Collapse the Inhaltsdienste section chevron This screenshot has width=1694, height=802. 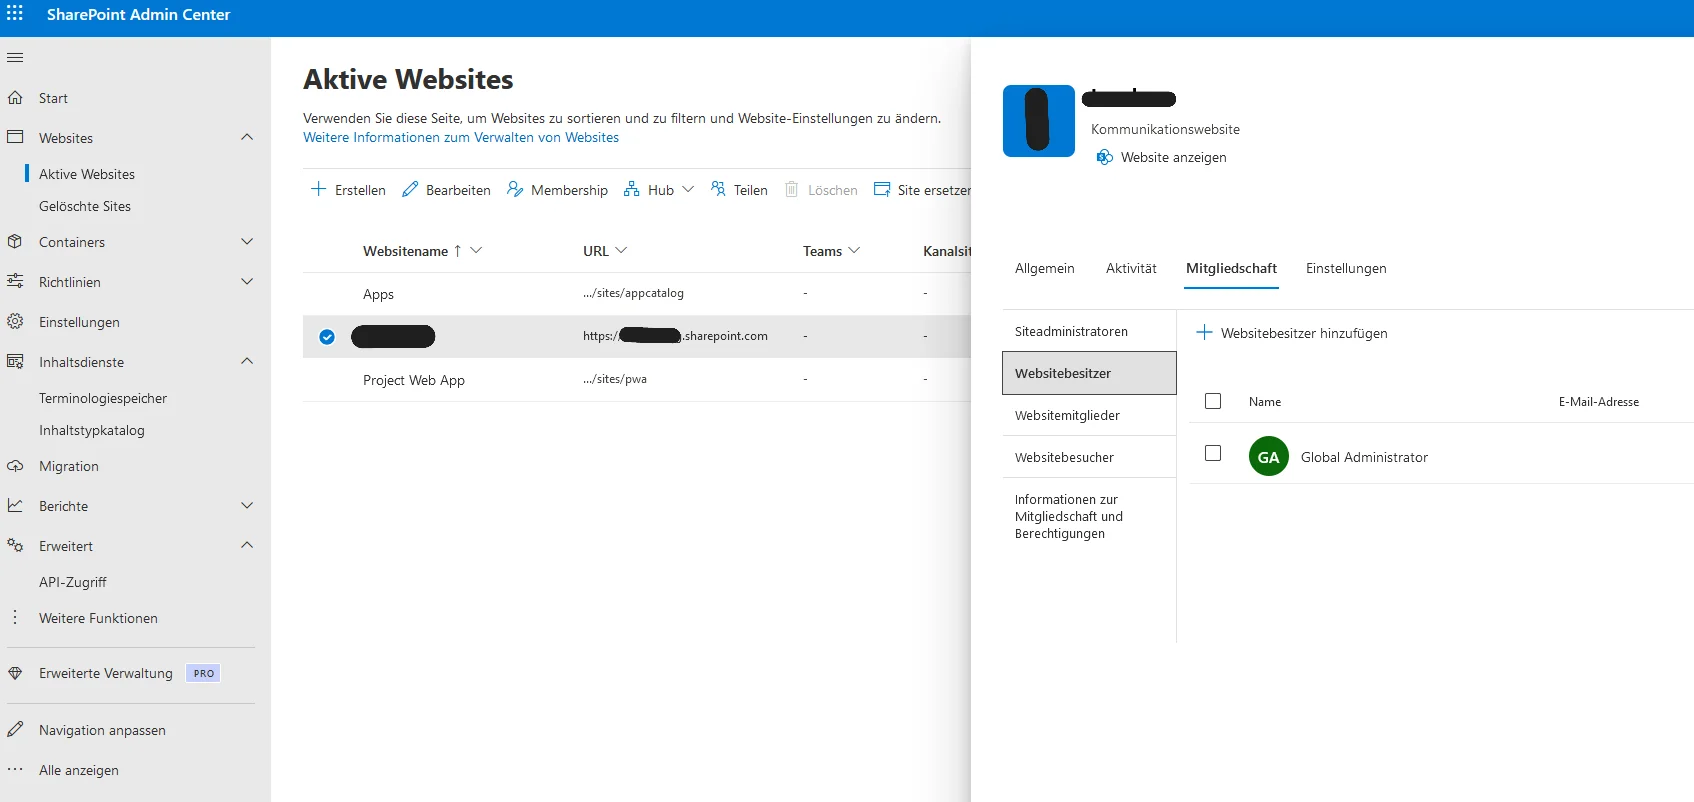(x=247, y=361)
